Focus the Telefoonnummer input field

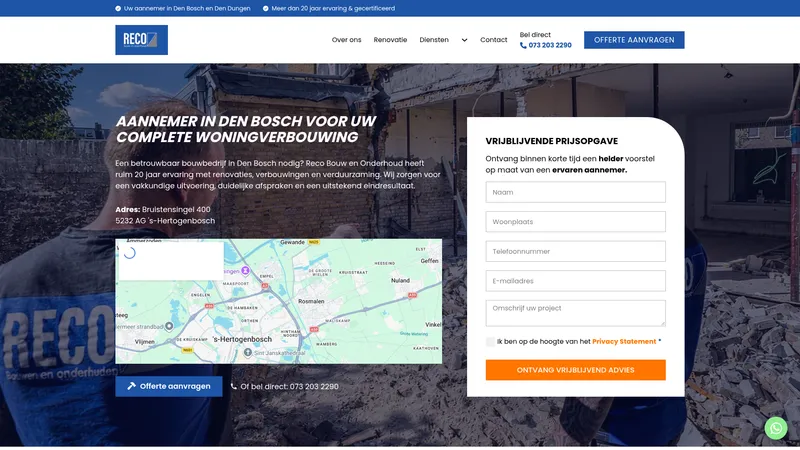click(576, 252)
